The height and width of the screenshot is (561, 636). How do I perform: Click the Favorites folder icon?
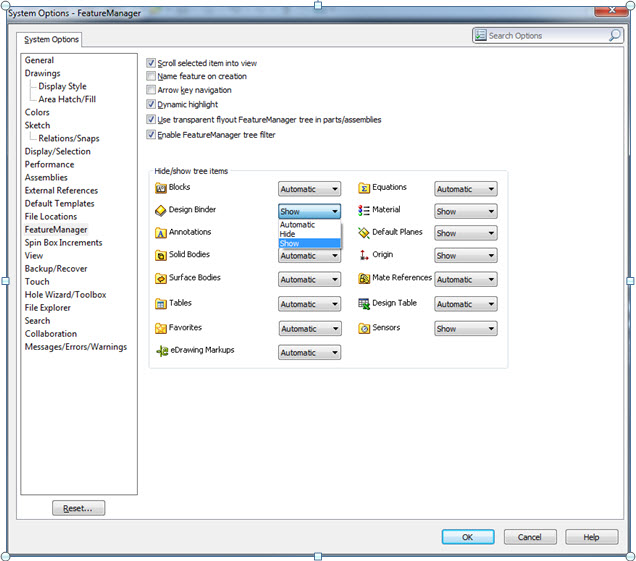point(161,328)
